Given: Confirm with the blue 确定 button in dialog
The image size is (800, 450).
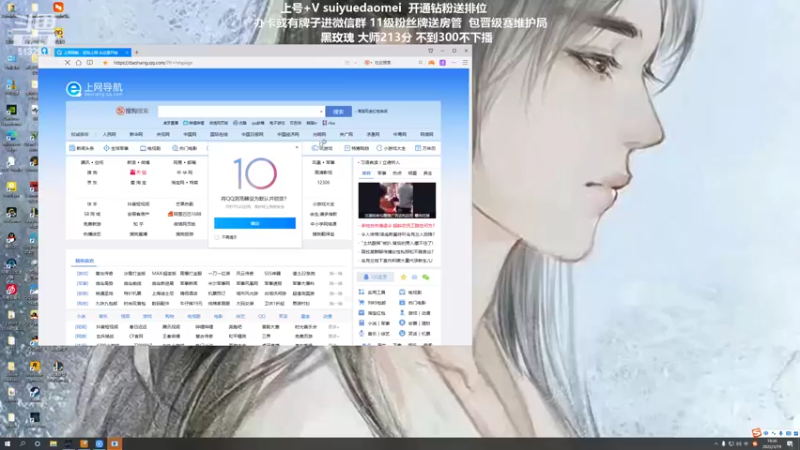Looking at the screenshot, I should pos(255,223).
